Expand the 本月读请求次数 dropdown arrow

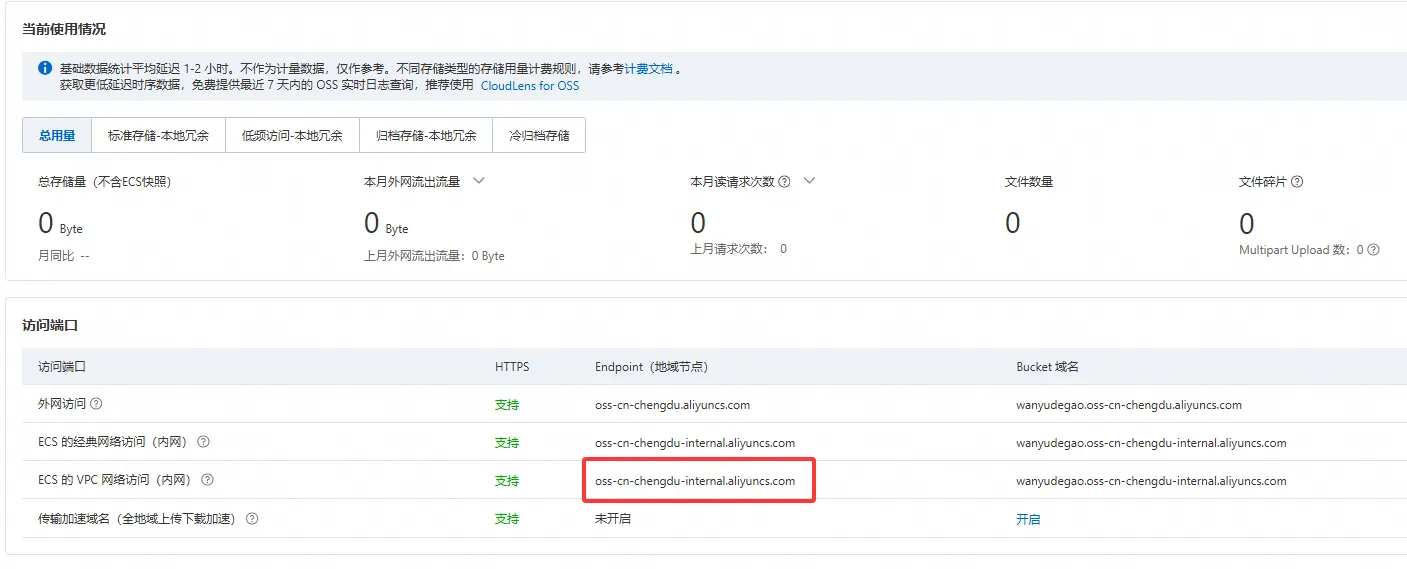click(809, 181)
